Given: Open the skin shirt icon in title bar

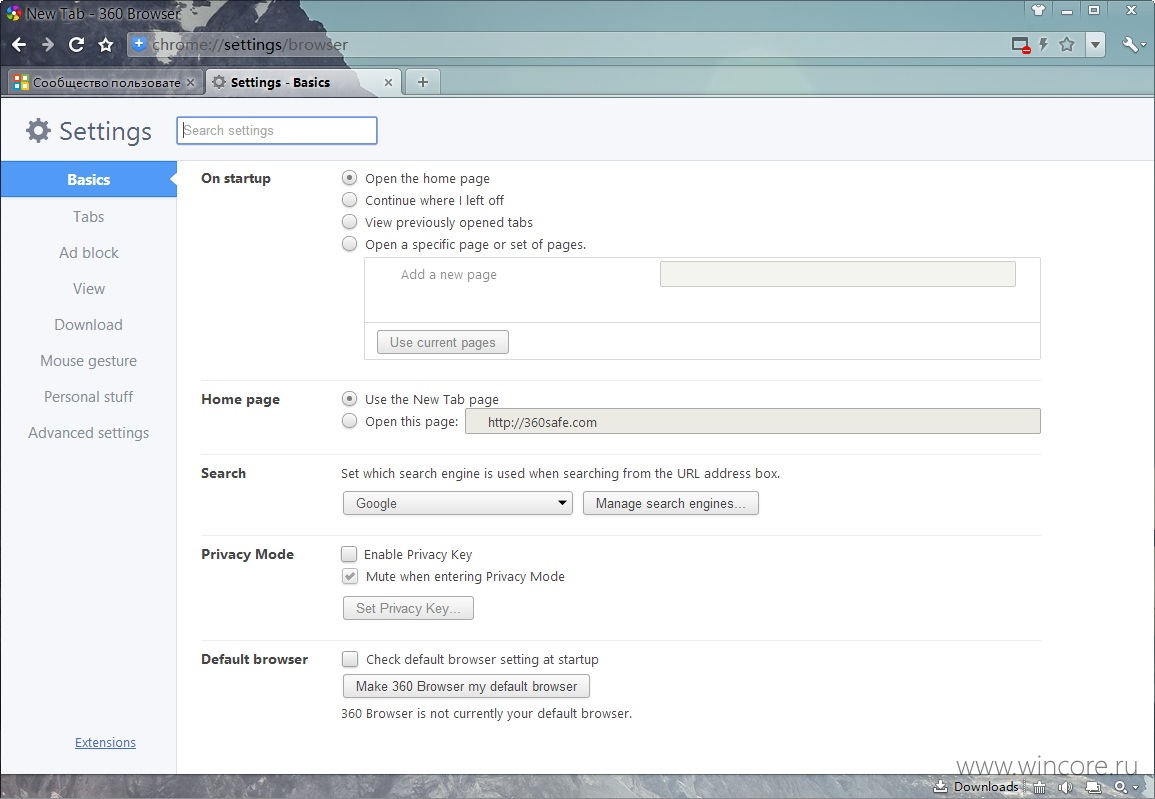Looking at the screenshot, I should coord(1039,10).
